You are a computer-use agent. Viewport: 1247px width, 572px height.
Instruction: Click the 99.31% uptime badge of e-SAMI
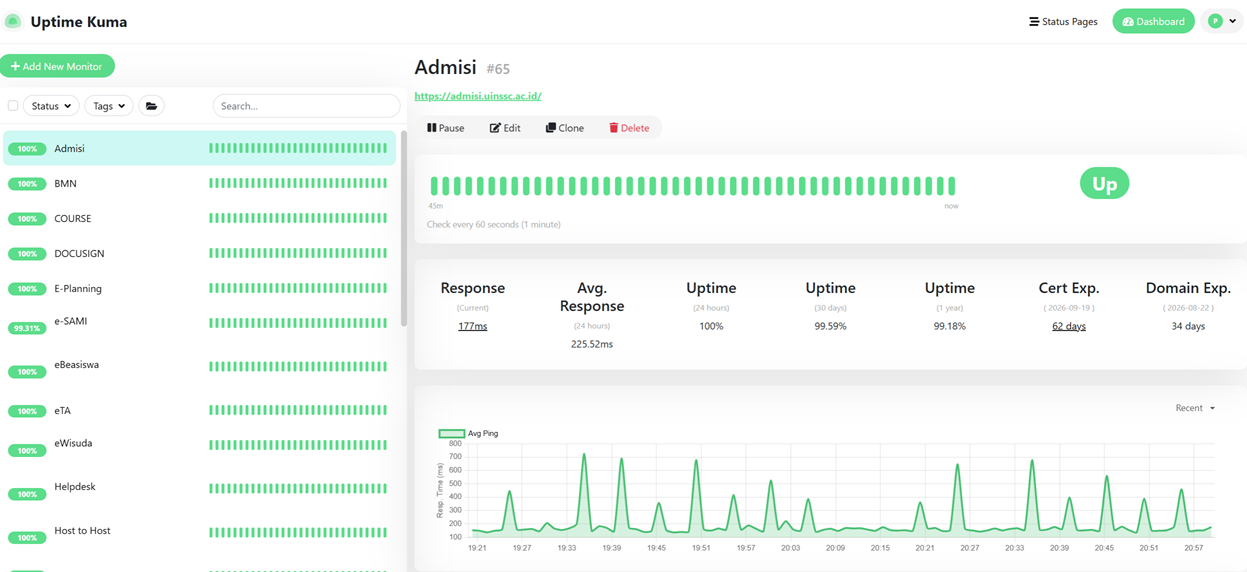(27, 328)
